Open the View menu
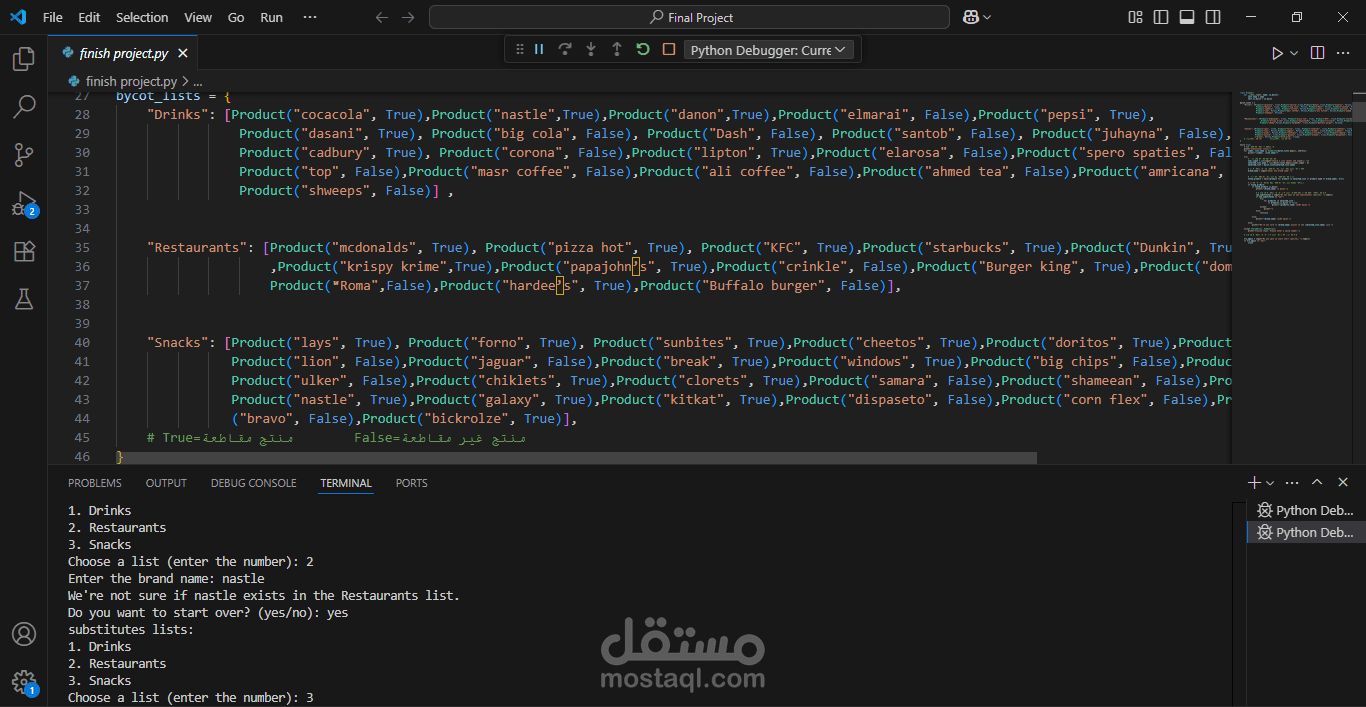This screenshot has height=707, width=1366. [x=198, y=17]
